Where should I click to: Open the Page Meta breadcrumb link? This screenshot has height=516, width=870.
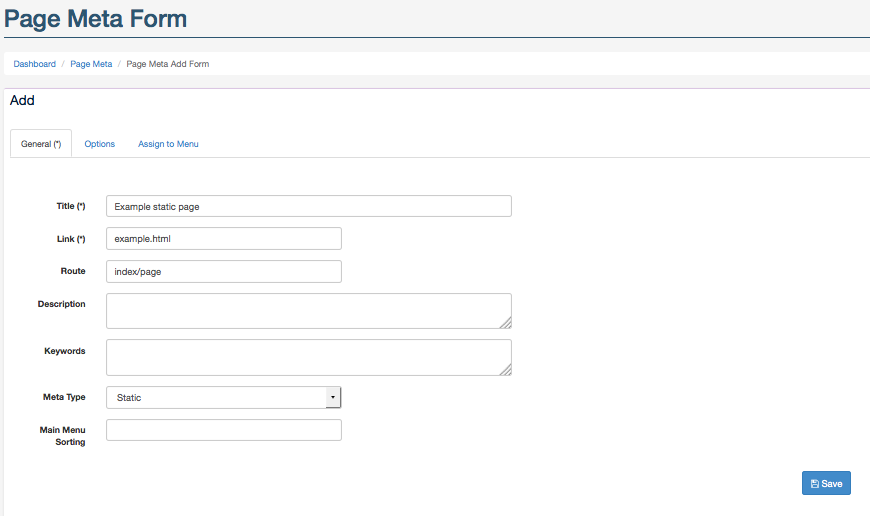pyautogui.click(x=91, y=64)
